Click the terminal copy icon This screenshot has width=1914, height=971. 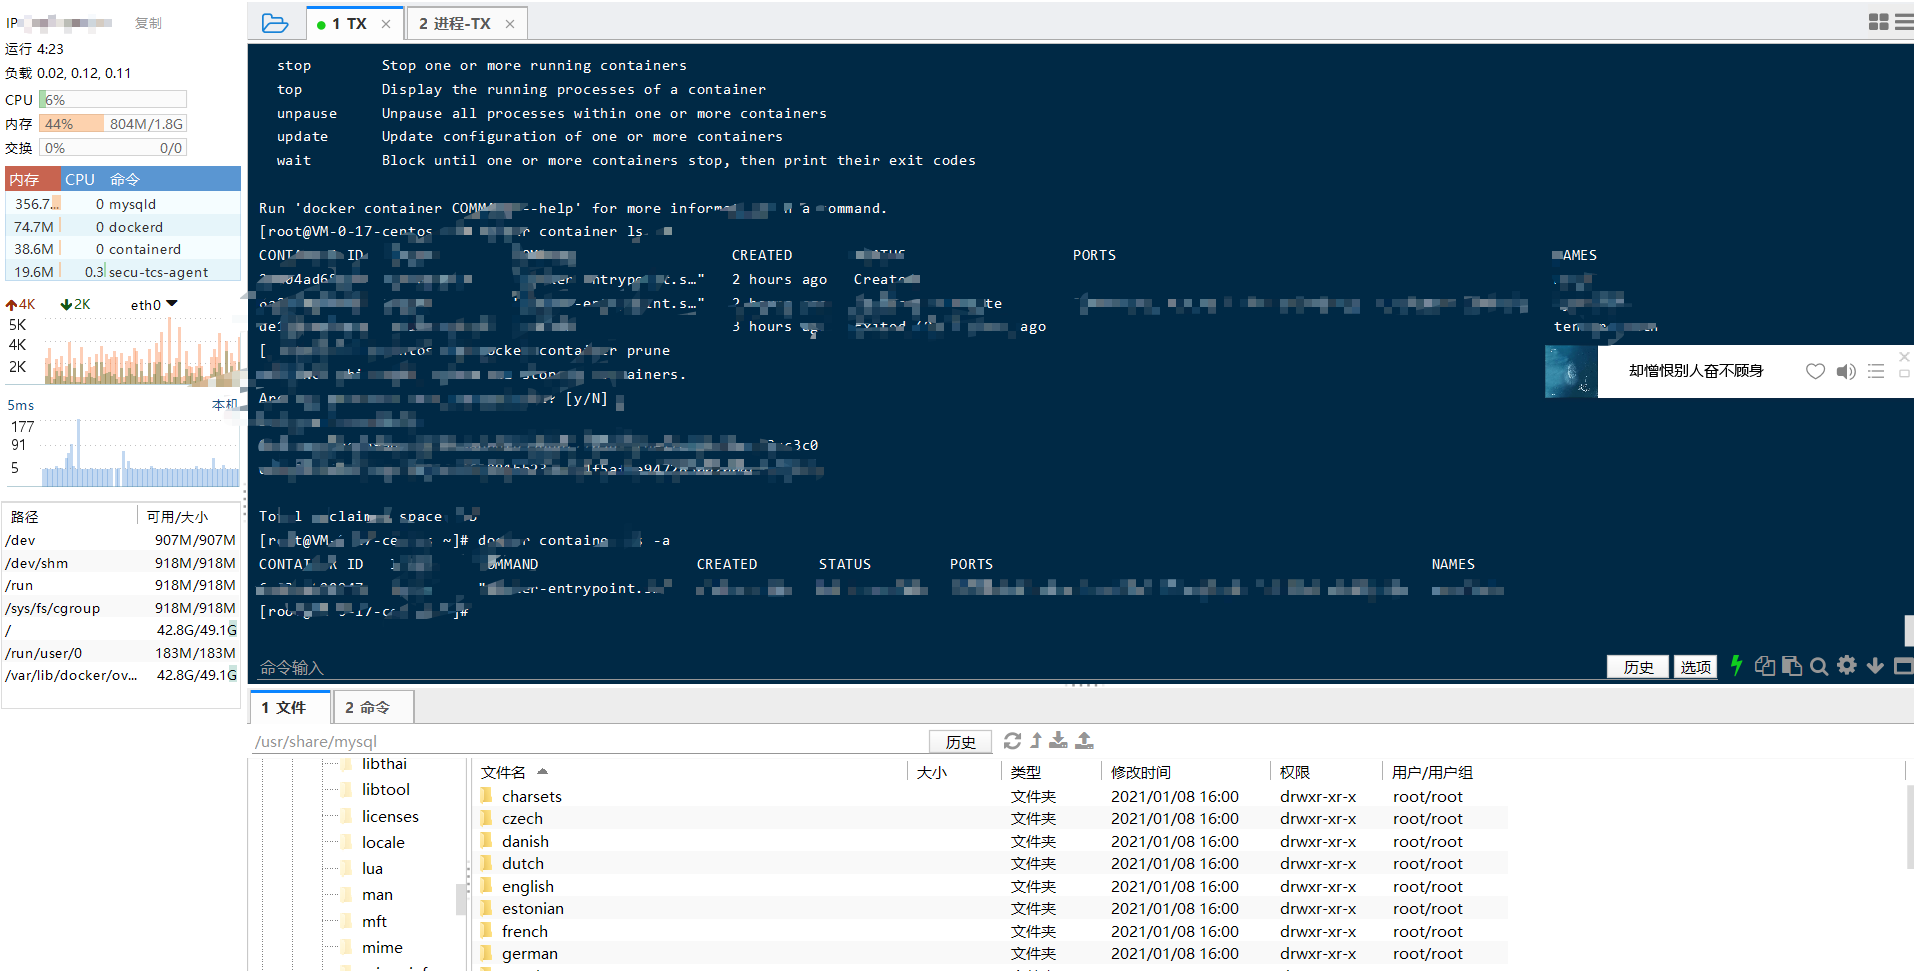click(1765, 666)
